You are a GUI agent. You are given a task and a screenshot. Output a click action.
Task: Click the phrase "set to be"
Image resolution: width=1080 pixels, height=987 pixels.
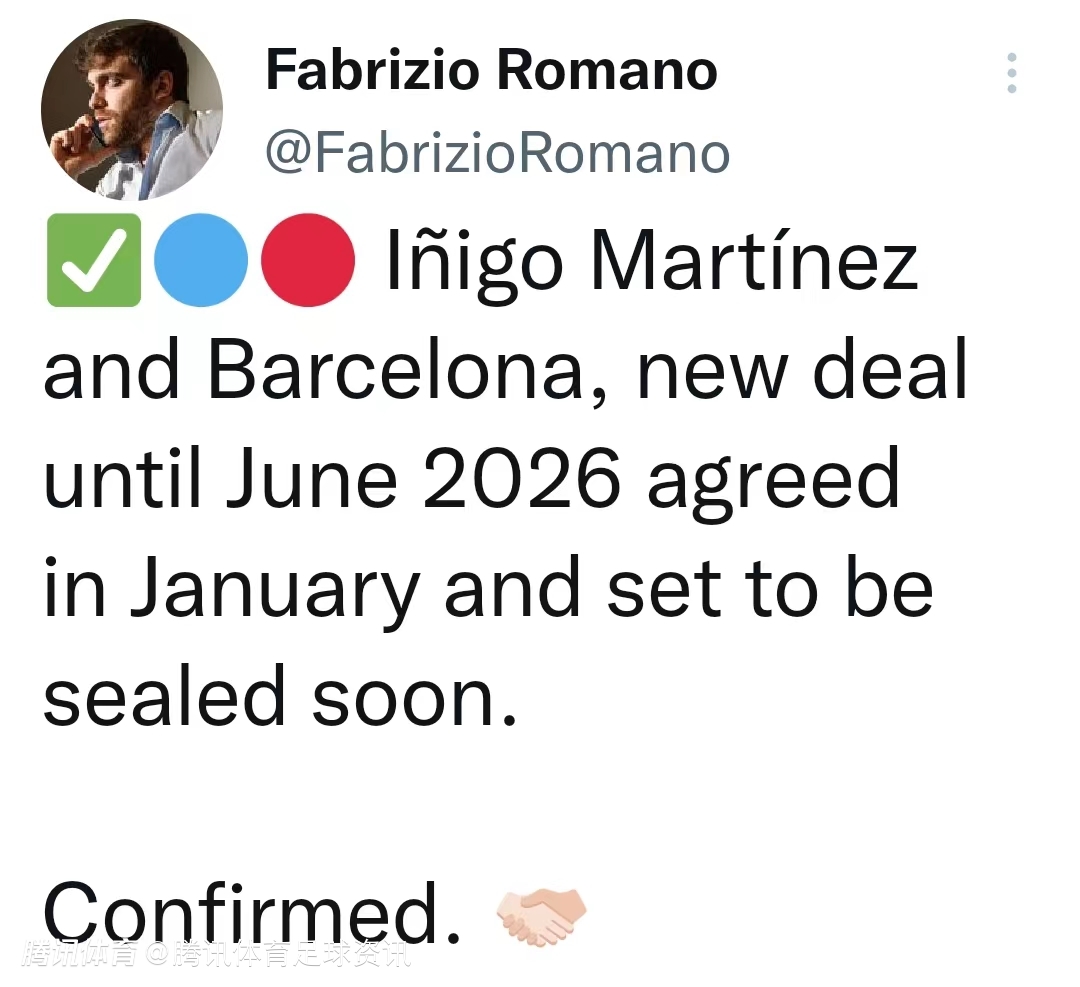[769, 590]
